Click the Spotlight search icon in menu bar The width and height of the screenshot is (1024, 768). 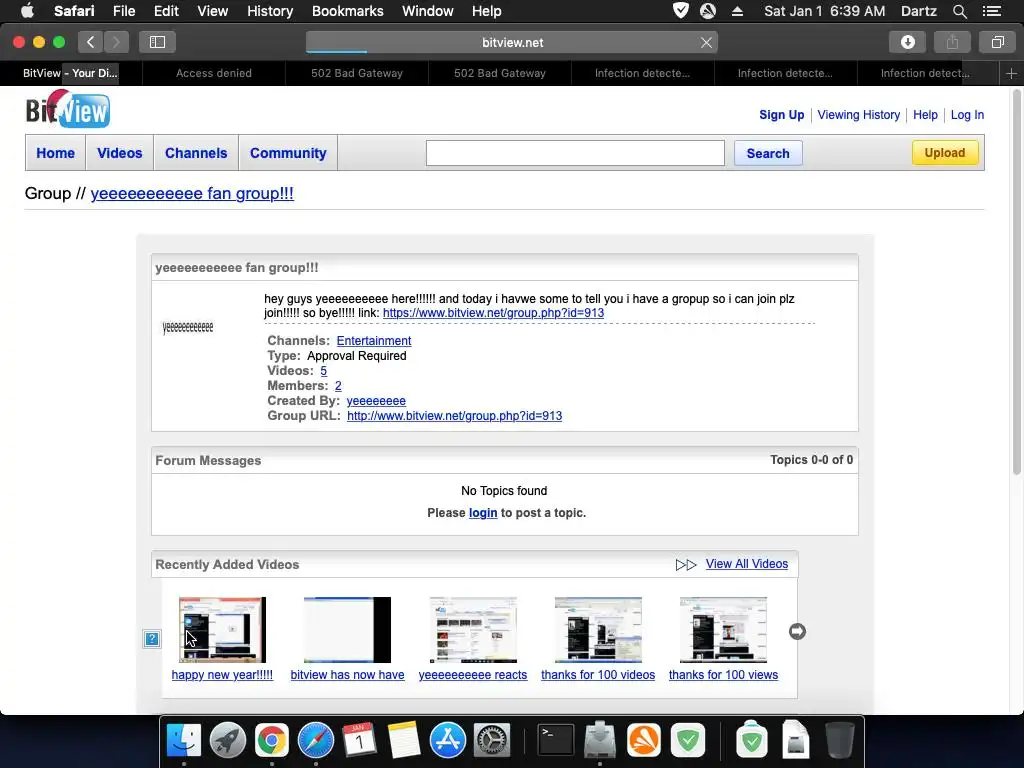click(x=959, y=11)
